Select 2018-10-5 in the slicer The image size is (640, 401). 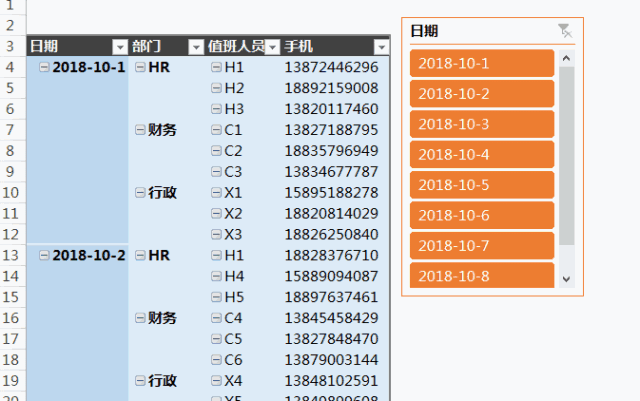pos(482,185)
